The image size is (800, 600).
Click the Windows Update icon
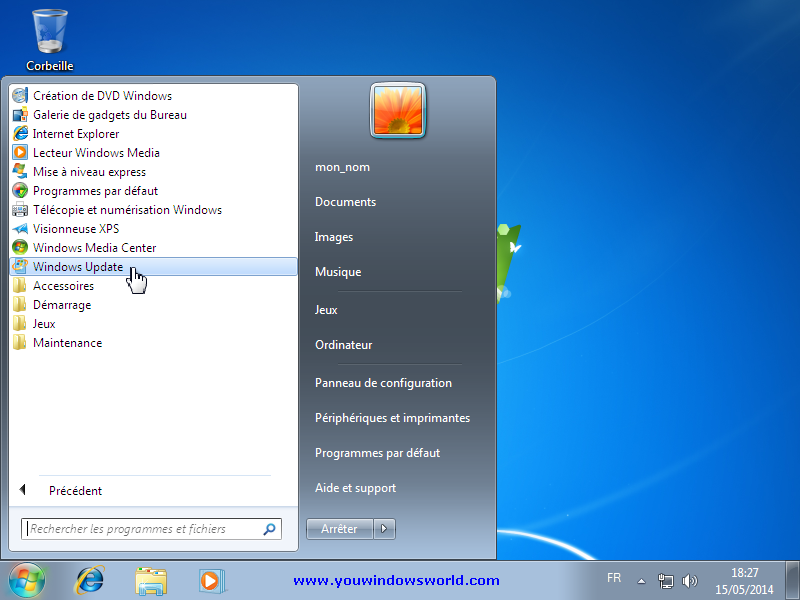(20, 266)
